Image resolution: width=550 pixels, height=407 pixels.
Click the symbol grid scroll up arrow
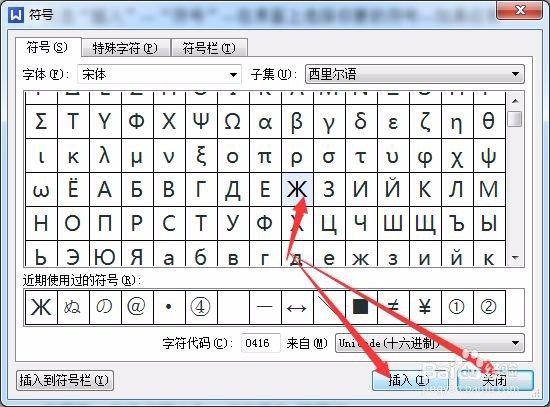pyautogui.click(x=515, y=101)
